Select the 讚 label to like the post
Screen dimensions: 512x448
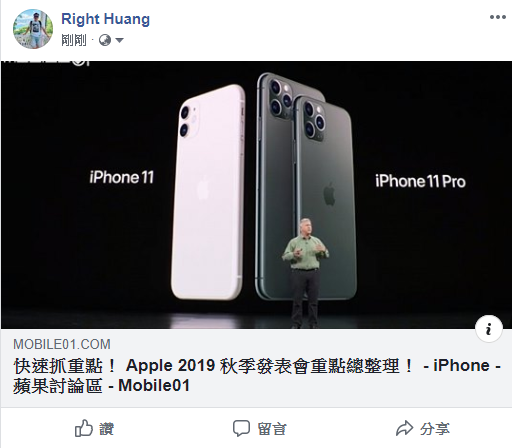click(106, 429)
